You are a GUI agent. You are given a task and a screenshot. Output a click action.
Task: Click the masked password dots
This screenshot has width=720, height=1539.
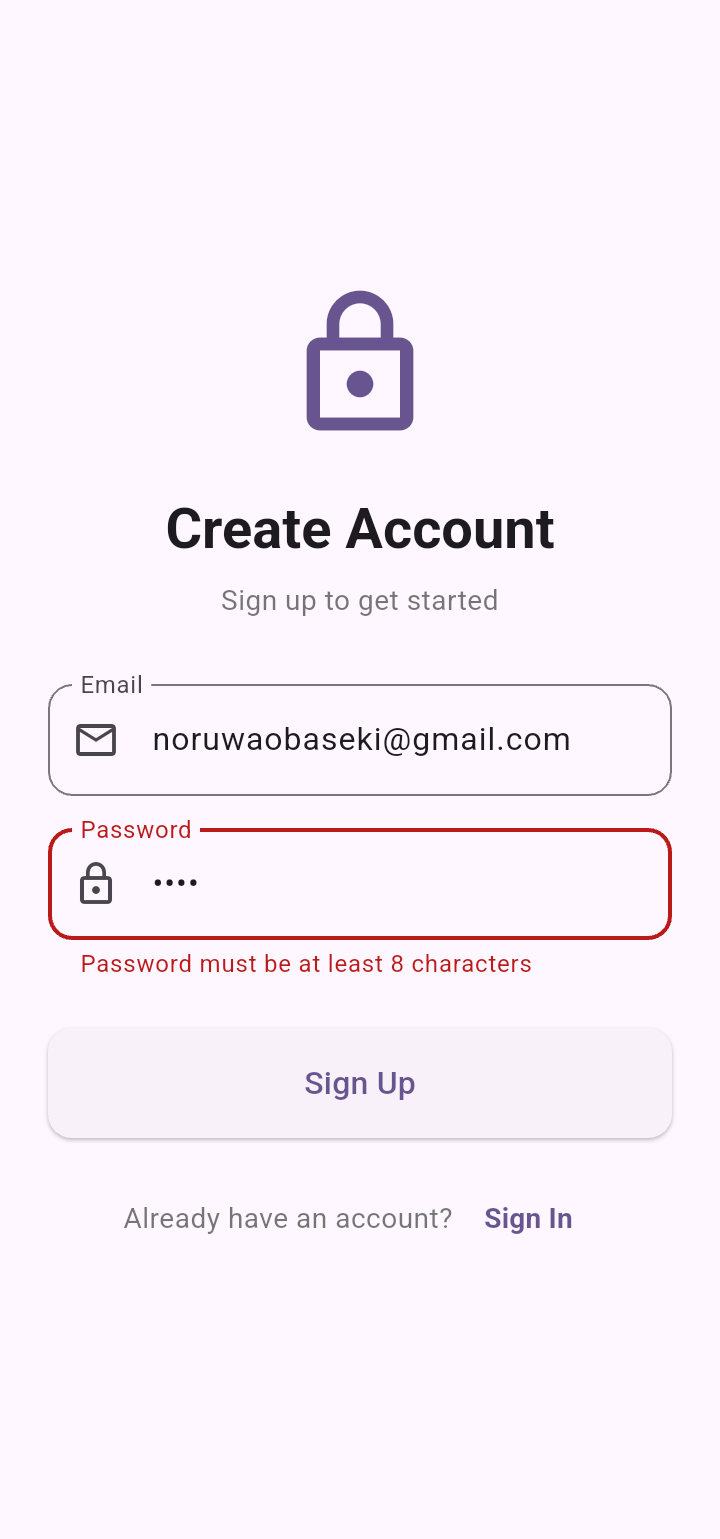point(175,884)
